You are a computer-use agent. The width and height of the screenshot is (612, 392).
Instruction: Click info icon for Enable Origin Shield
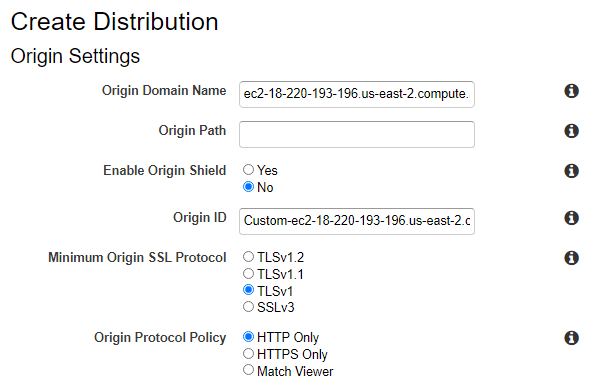tap(571, 171)
